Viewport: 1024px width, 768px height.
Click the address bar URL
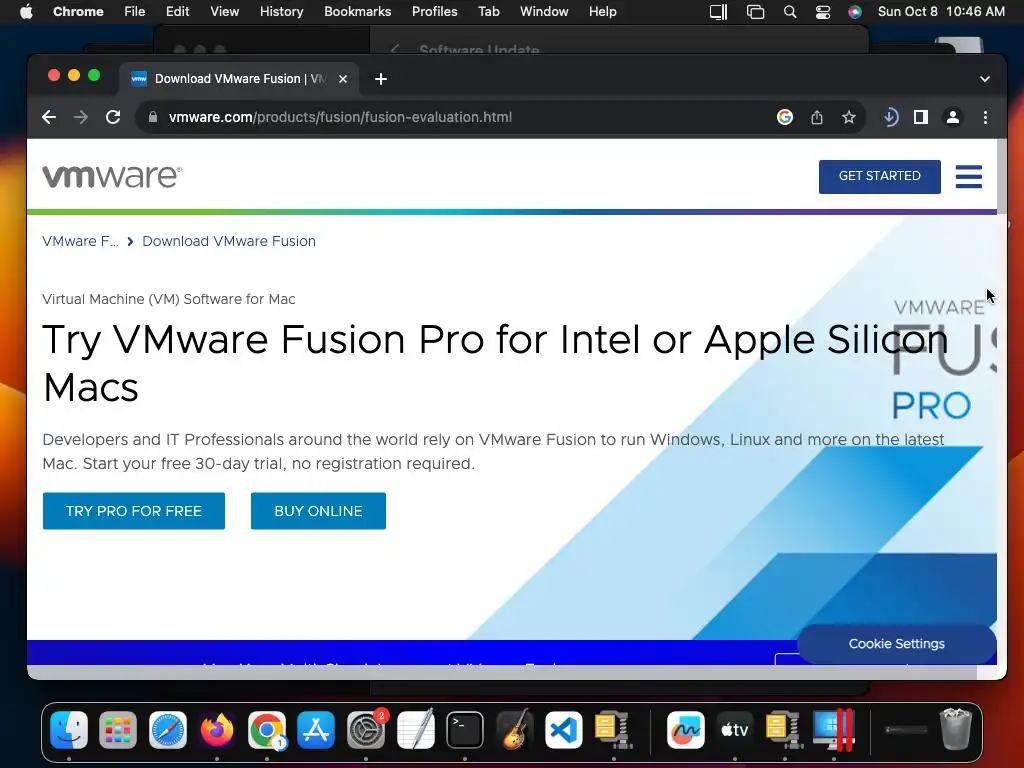coord(340,118)
